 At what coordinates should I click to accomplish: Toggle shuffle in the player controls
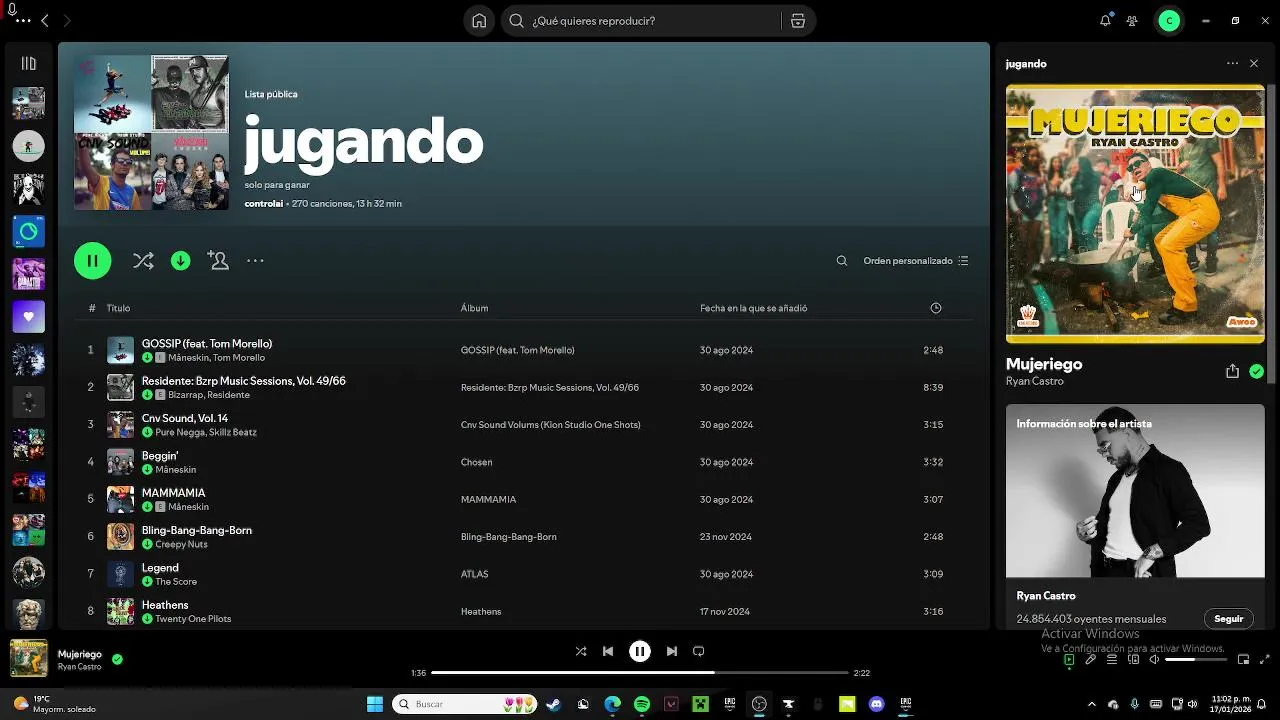pyautogui.click(x=581, y=651)
